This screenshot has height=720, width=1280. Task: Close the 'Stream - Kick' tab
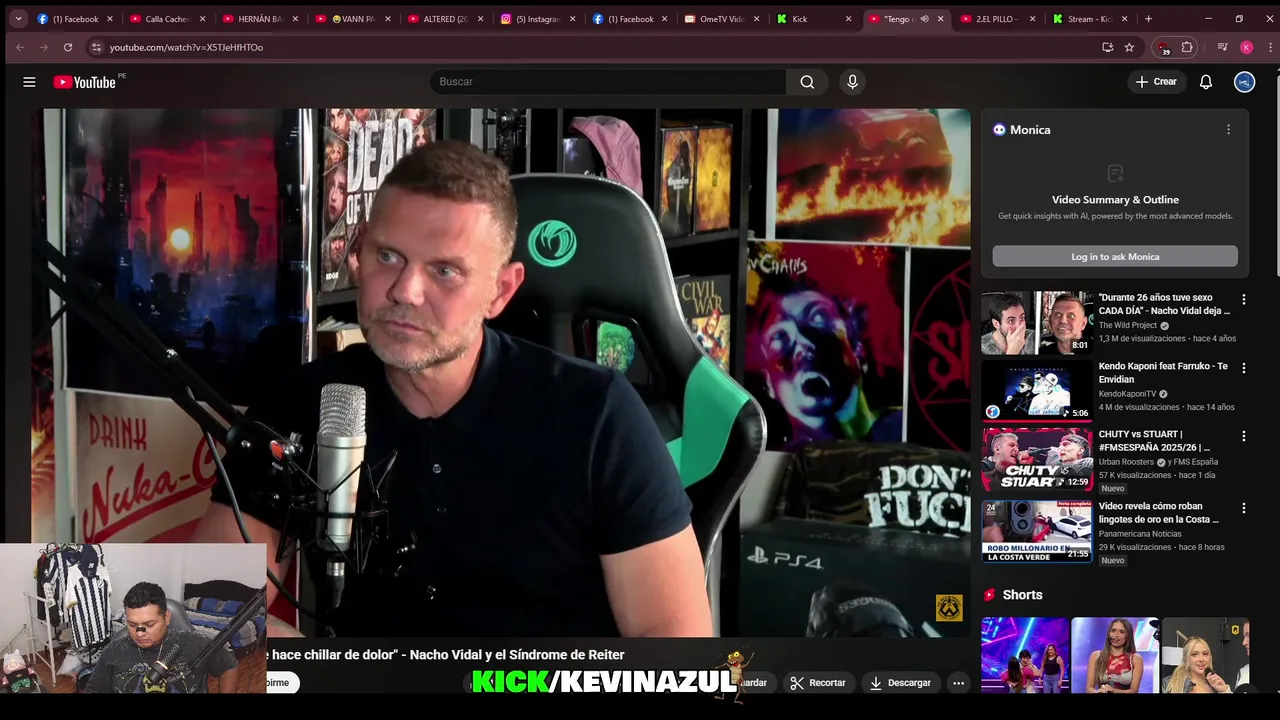1124,19
